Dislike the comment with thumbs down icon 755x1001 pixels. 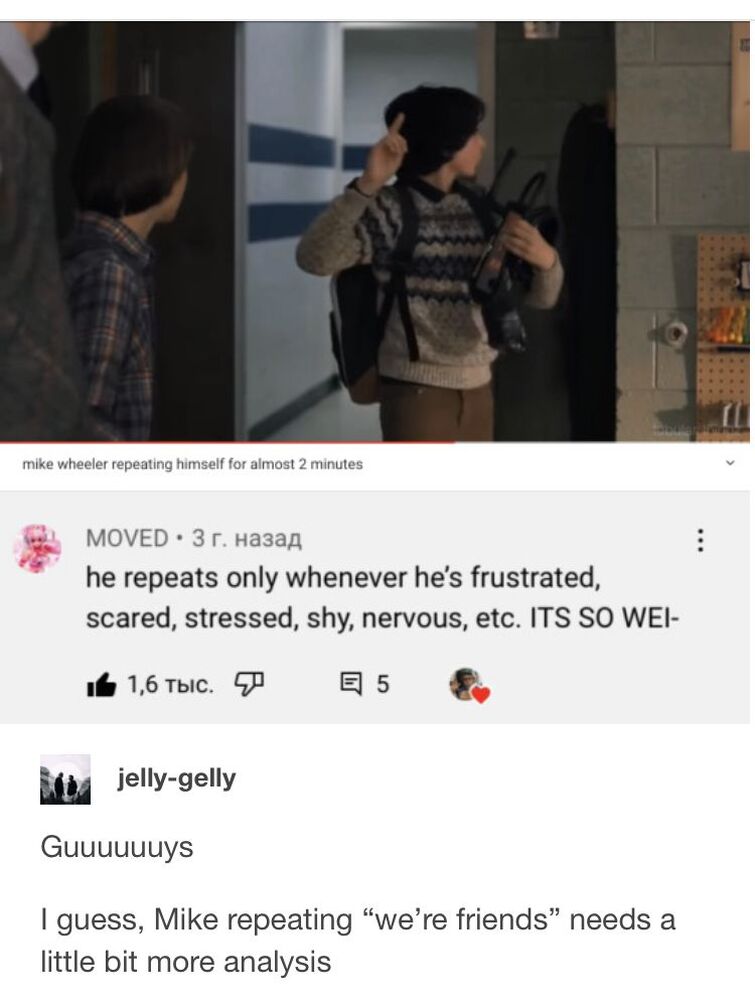(x=250, y=684)
